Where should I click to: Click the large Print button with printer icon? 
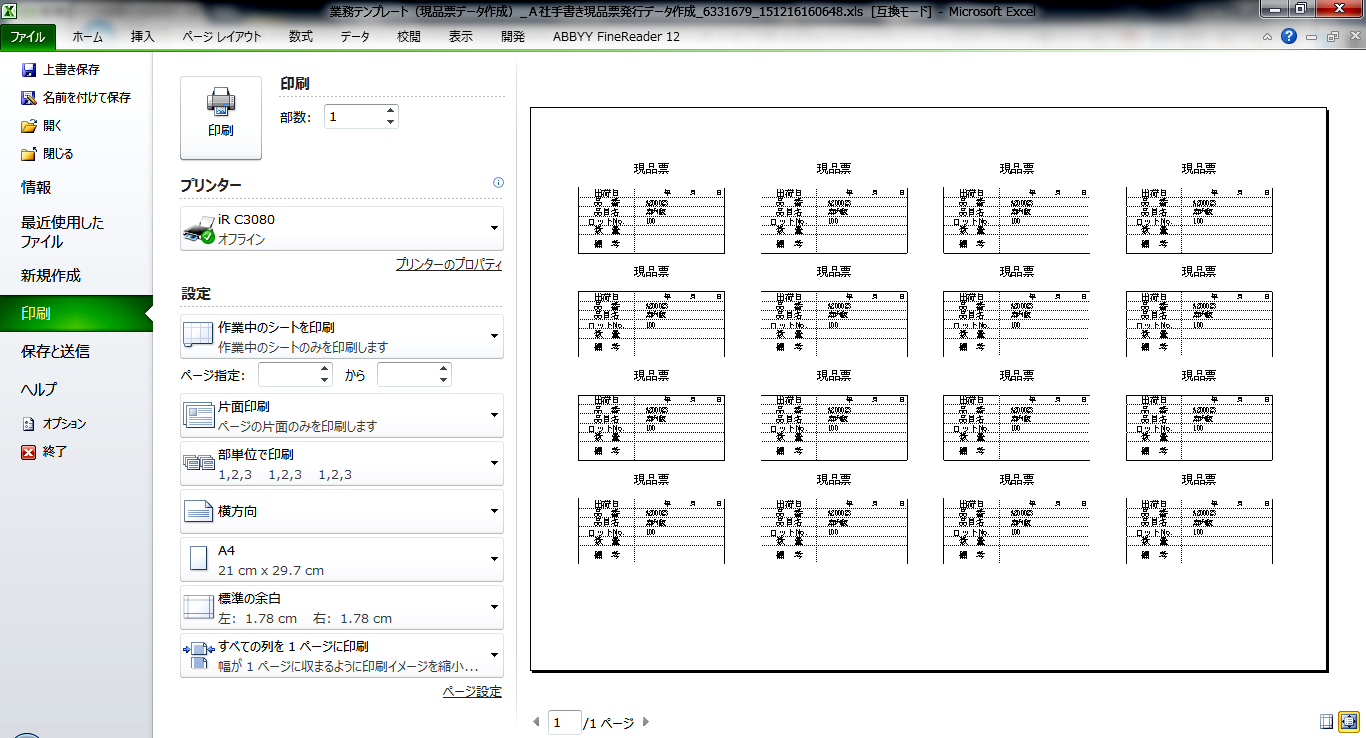[220, 117]
